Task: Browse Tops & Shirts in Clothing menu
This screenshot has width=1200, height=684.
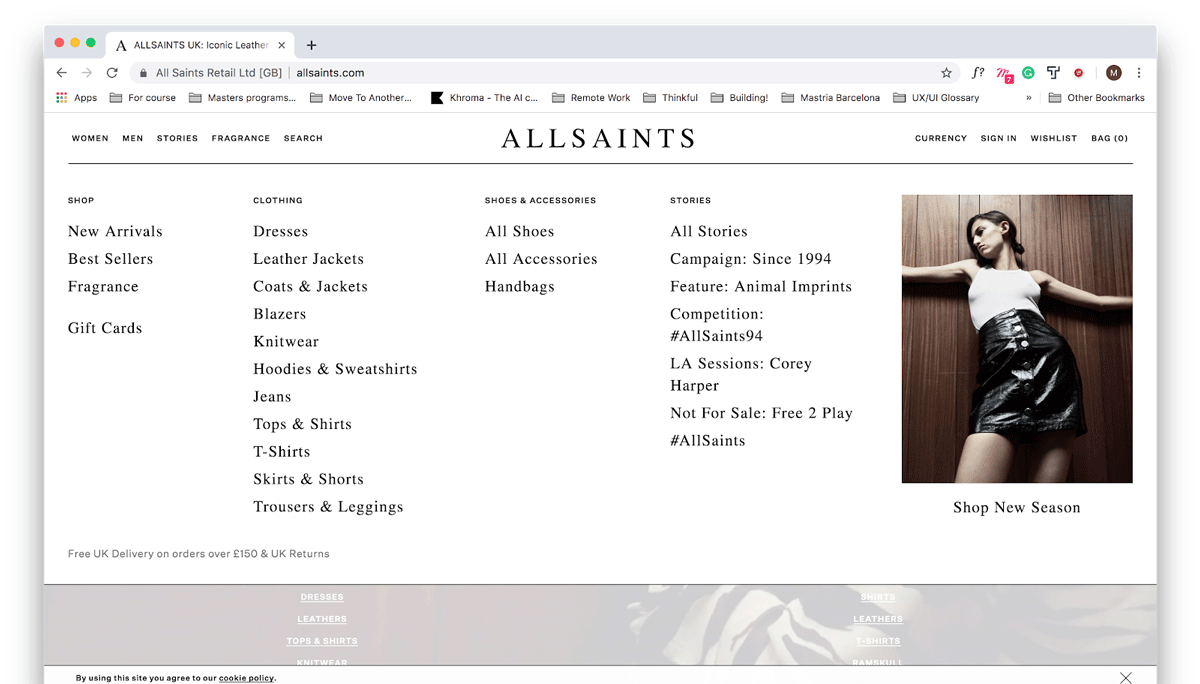Action: pos(303,424)
